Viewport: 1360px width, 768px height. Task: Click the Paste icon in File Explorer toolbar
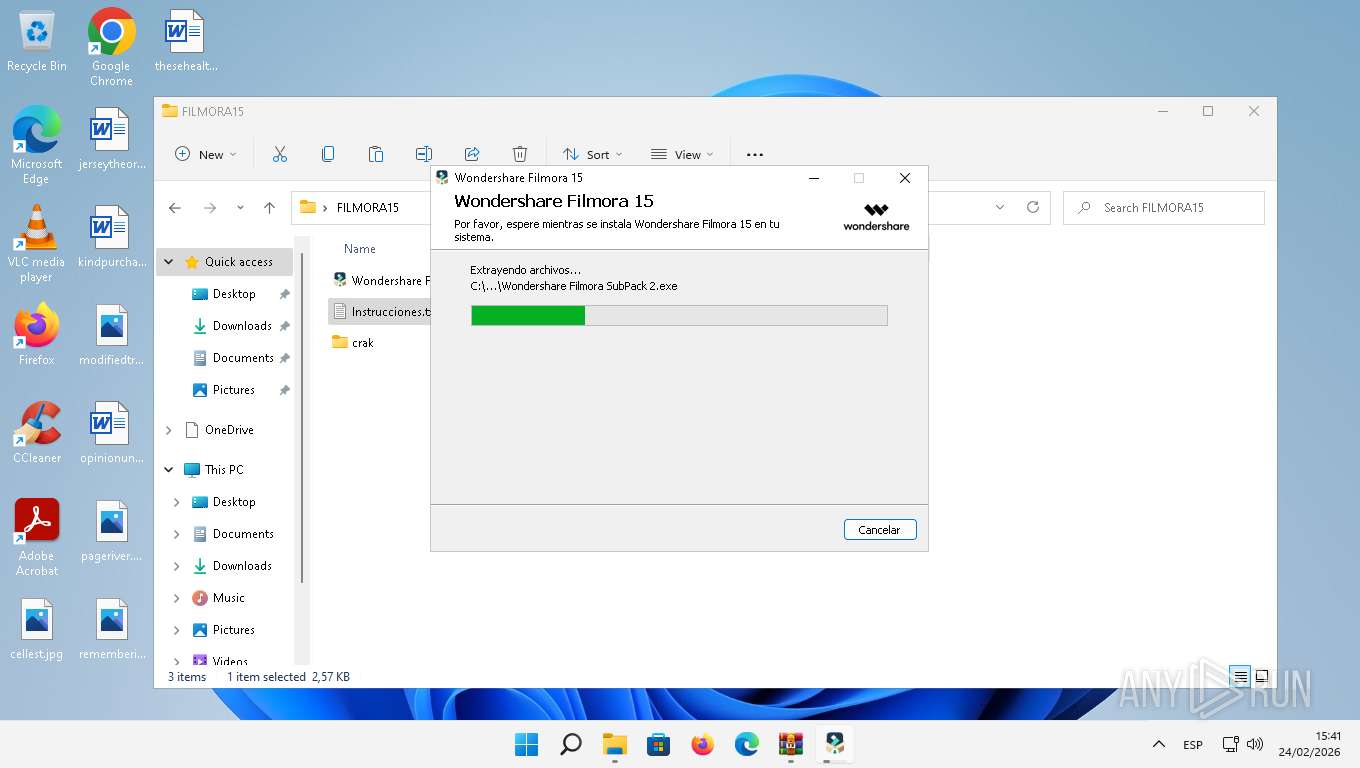(x=376, y=154)
